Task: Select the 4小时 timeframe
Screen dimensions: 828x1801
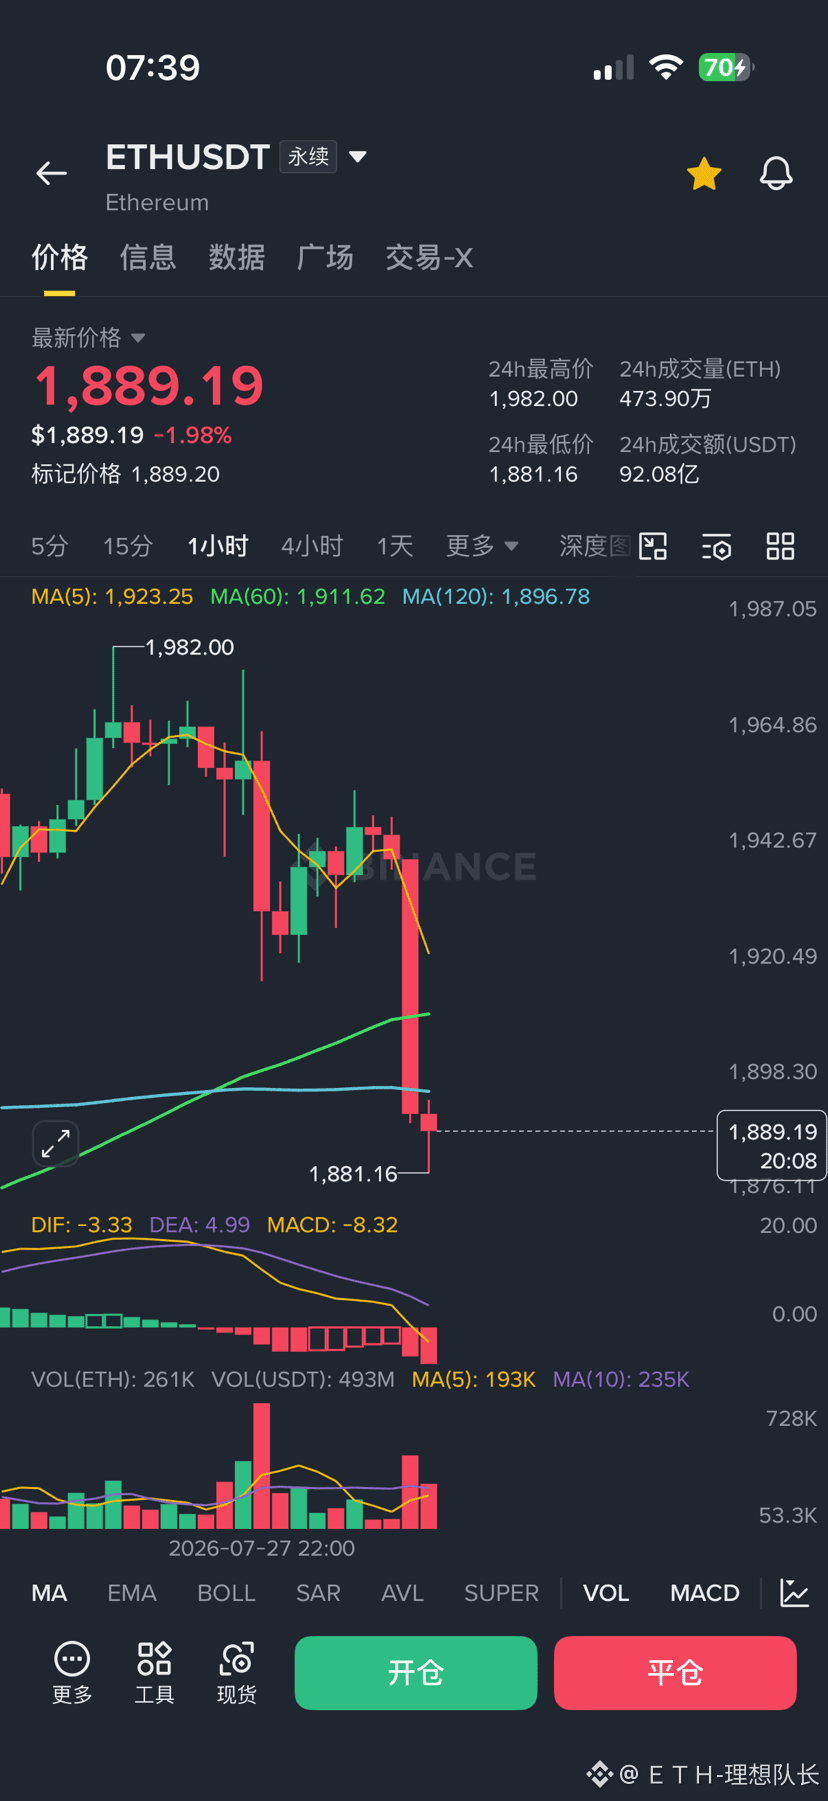Action: pyautogui.click(x=312, y=546)
